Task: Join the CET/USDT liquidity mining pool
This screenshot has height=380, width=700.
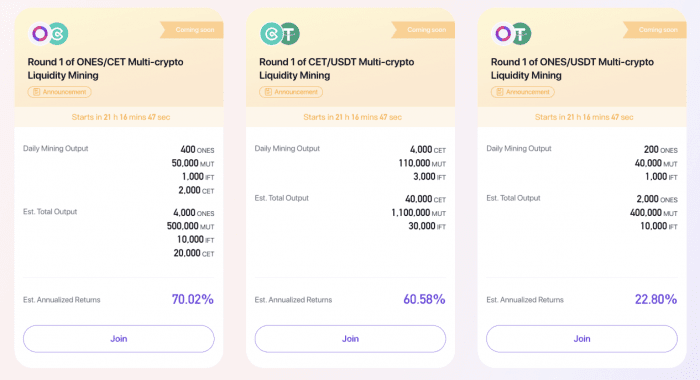Action: [350, 339]
